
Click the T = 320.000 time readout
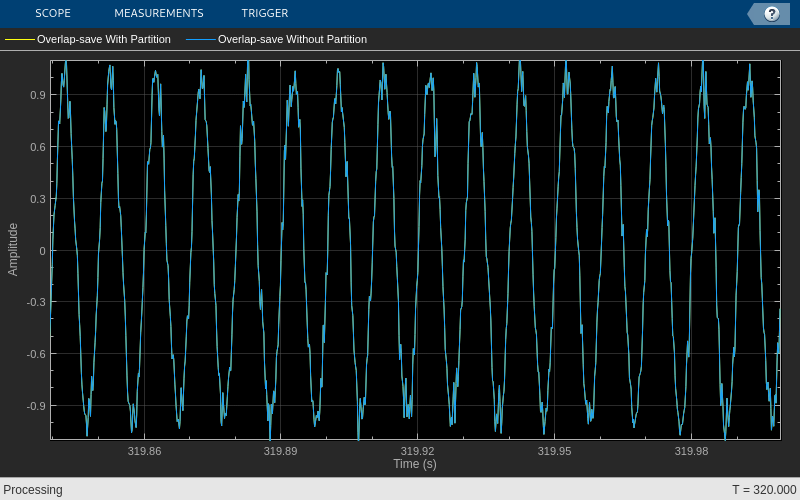tap(764, 490)
